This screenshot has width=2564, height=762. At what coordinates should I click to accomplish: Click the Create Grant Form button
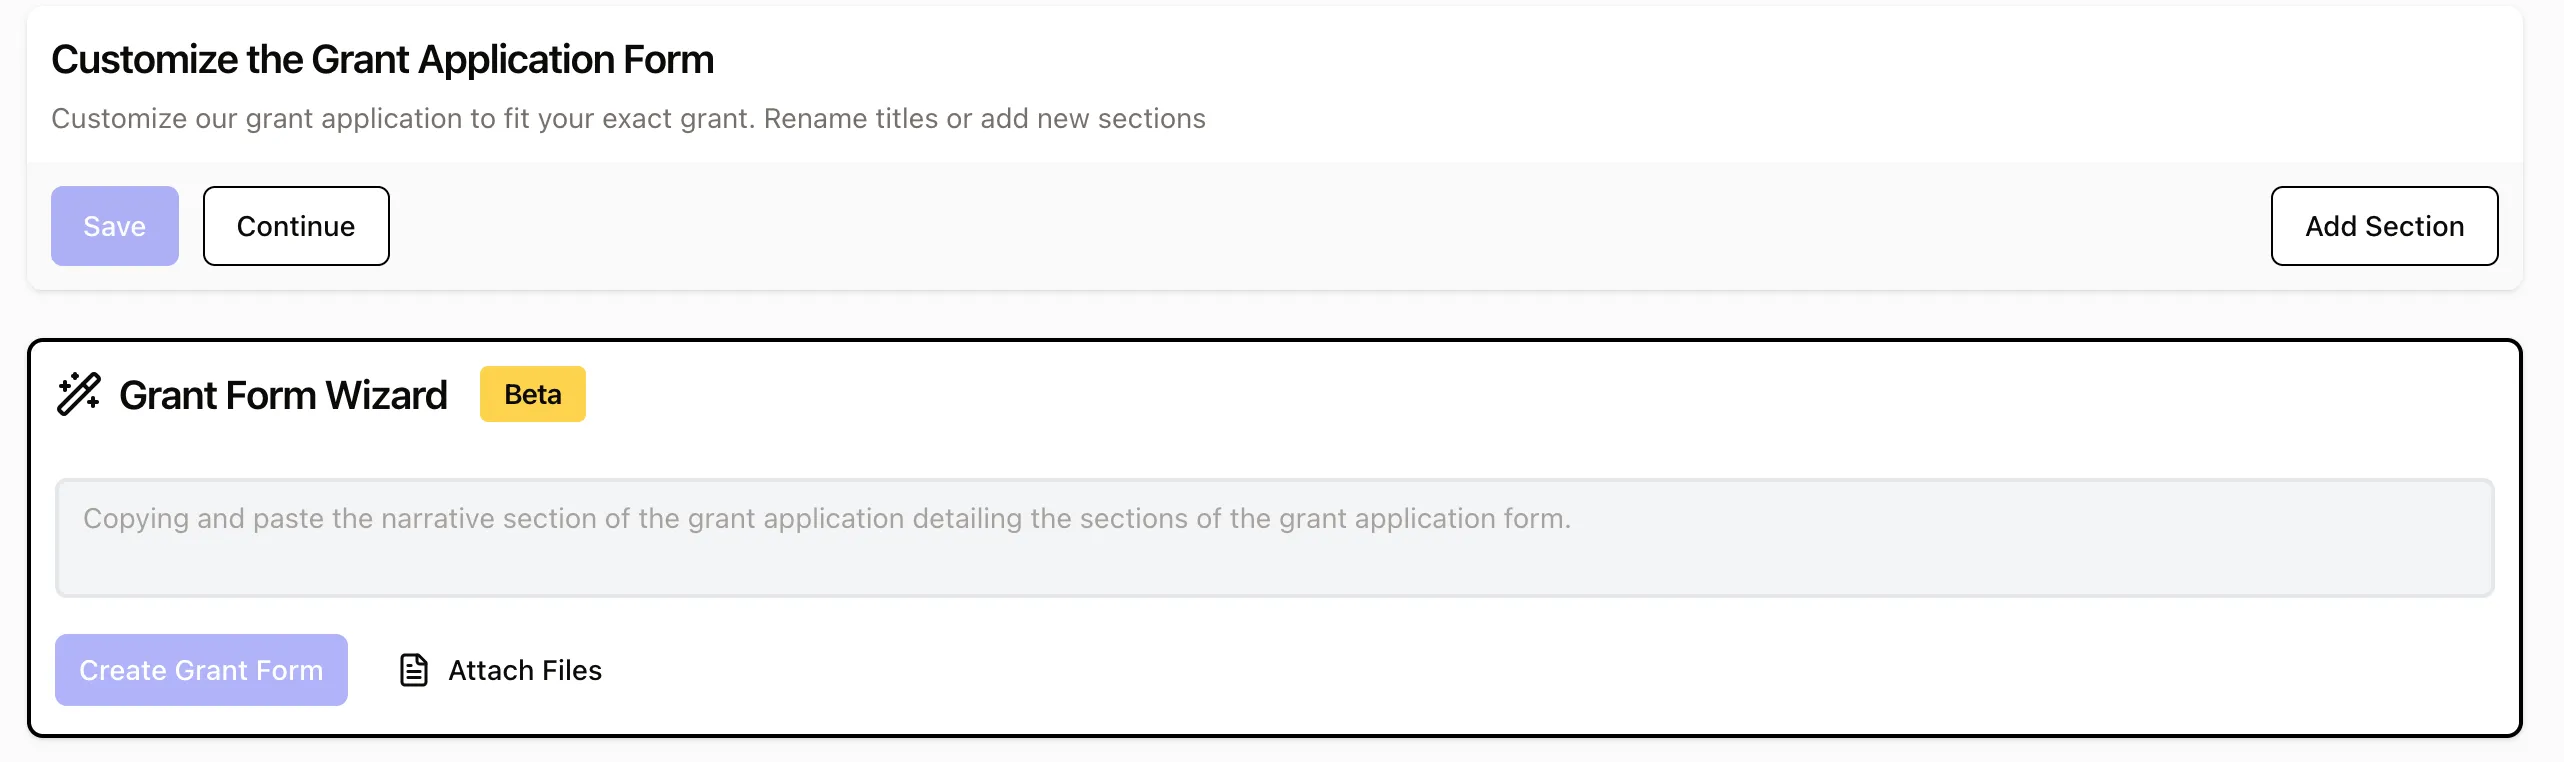(x=201, y=670)
